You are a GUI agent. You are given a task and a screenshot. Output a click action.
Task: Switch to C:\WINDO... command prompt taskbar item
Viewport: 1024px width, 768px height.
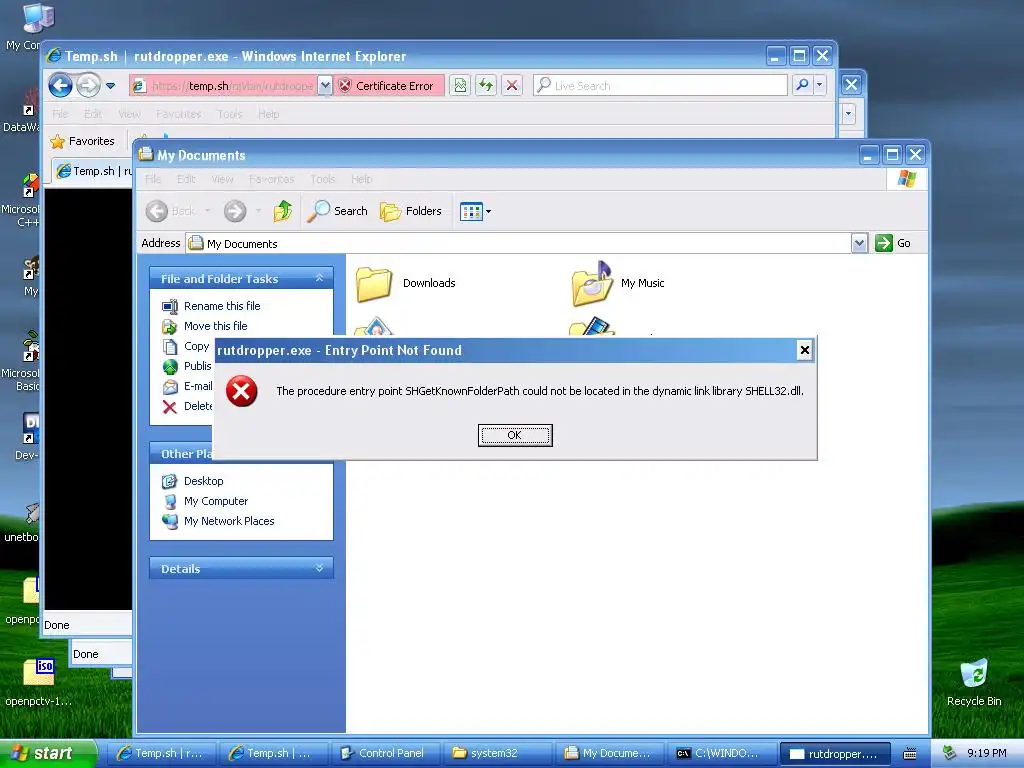(720, 753)
